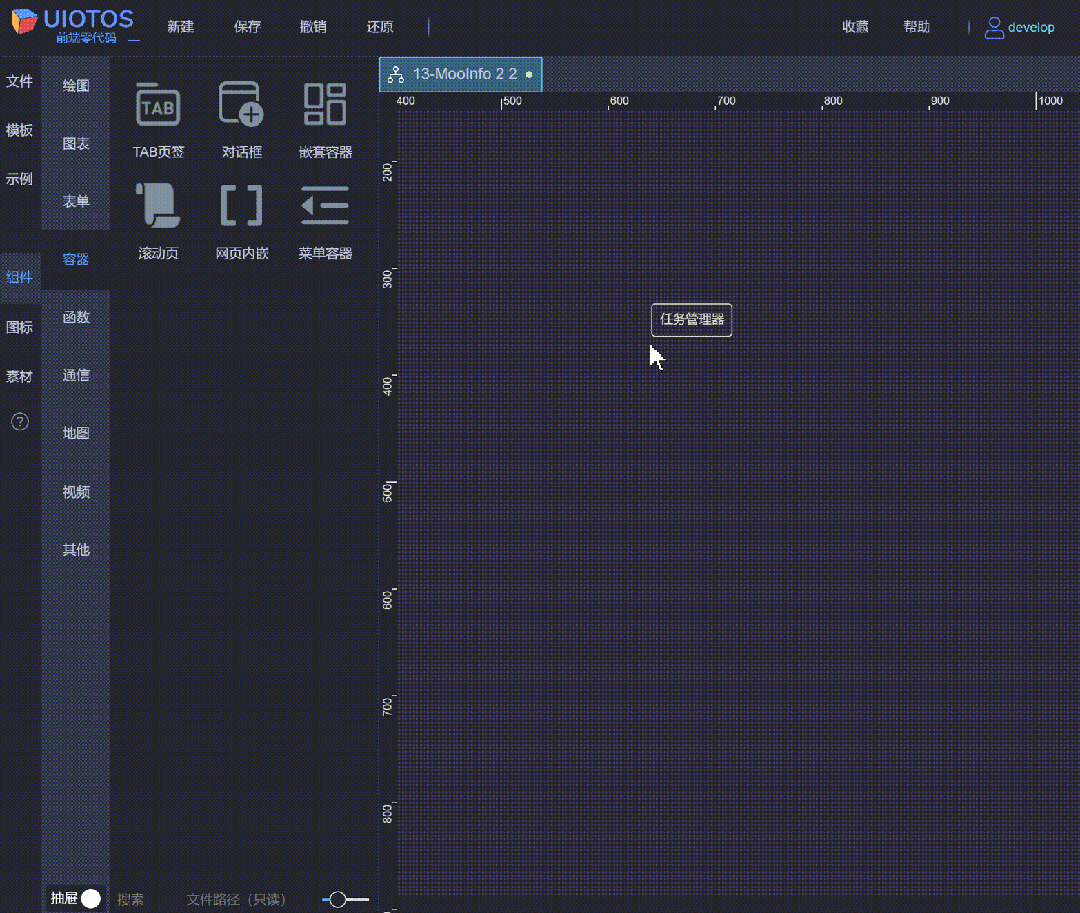This screenshot has height=913, width=1080.
Task: Switch to the 模板 sidebar tab
Action: pyautogui.click(x=19, y=130)
